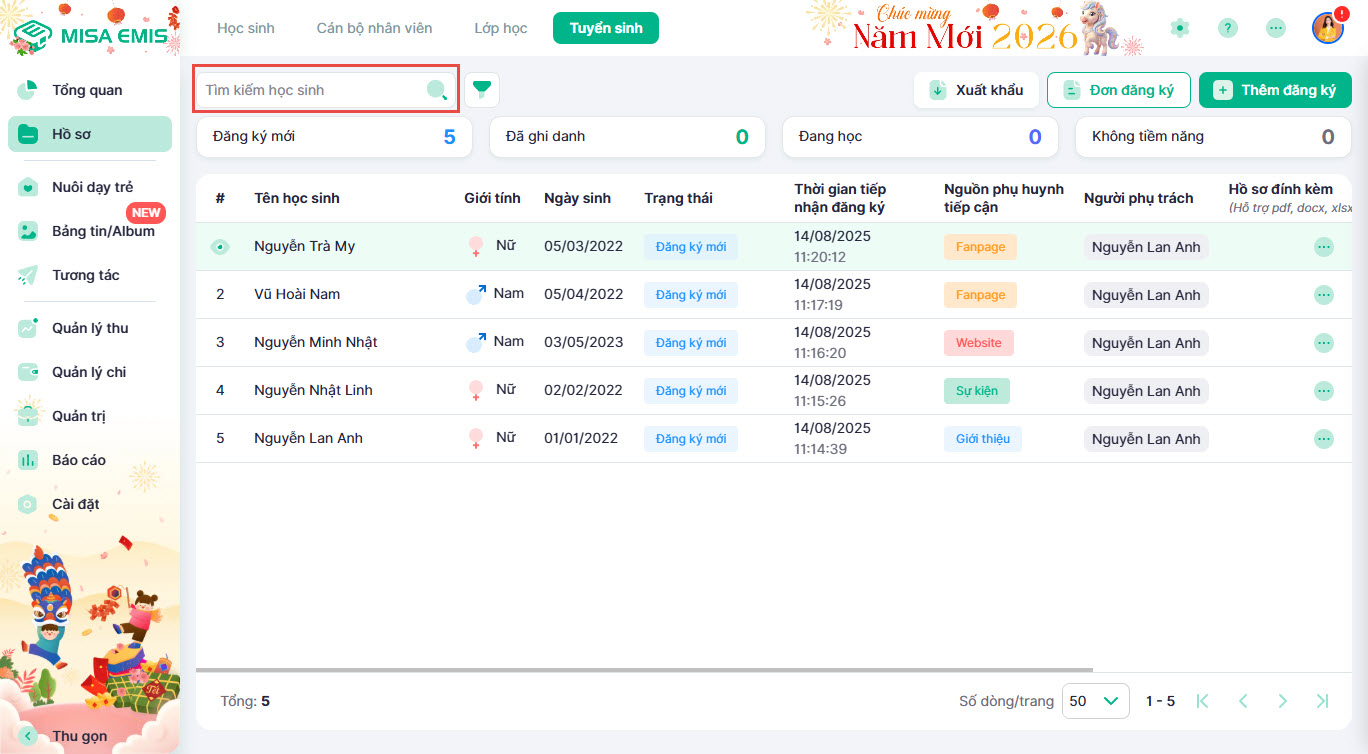Switch to the Lớp học tab

click(x=501, y=28)
